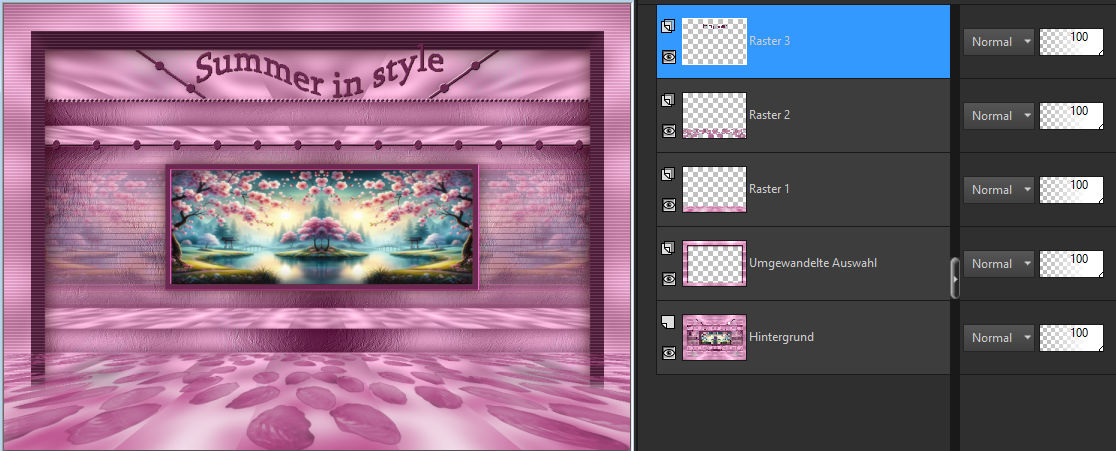1116x451 pixels.
Task: Click the opacity field of Umgewandelte Auswahl
Action: pyautogui.click(x=1071, y=264)
